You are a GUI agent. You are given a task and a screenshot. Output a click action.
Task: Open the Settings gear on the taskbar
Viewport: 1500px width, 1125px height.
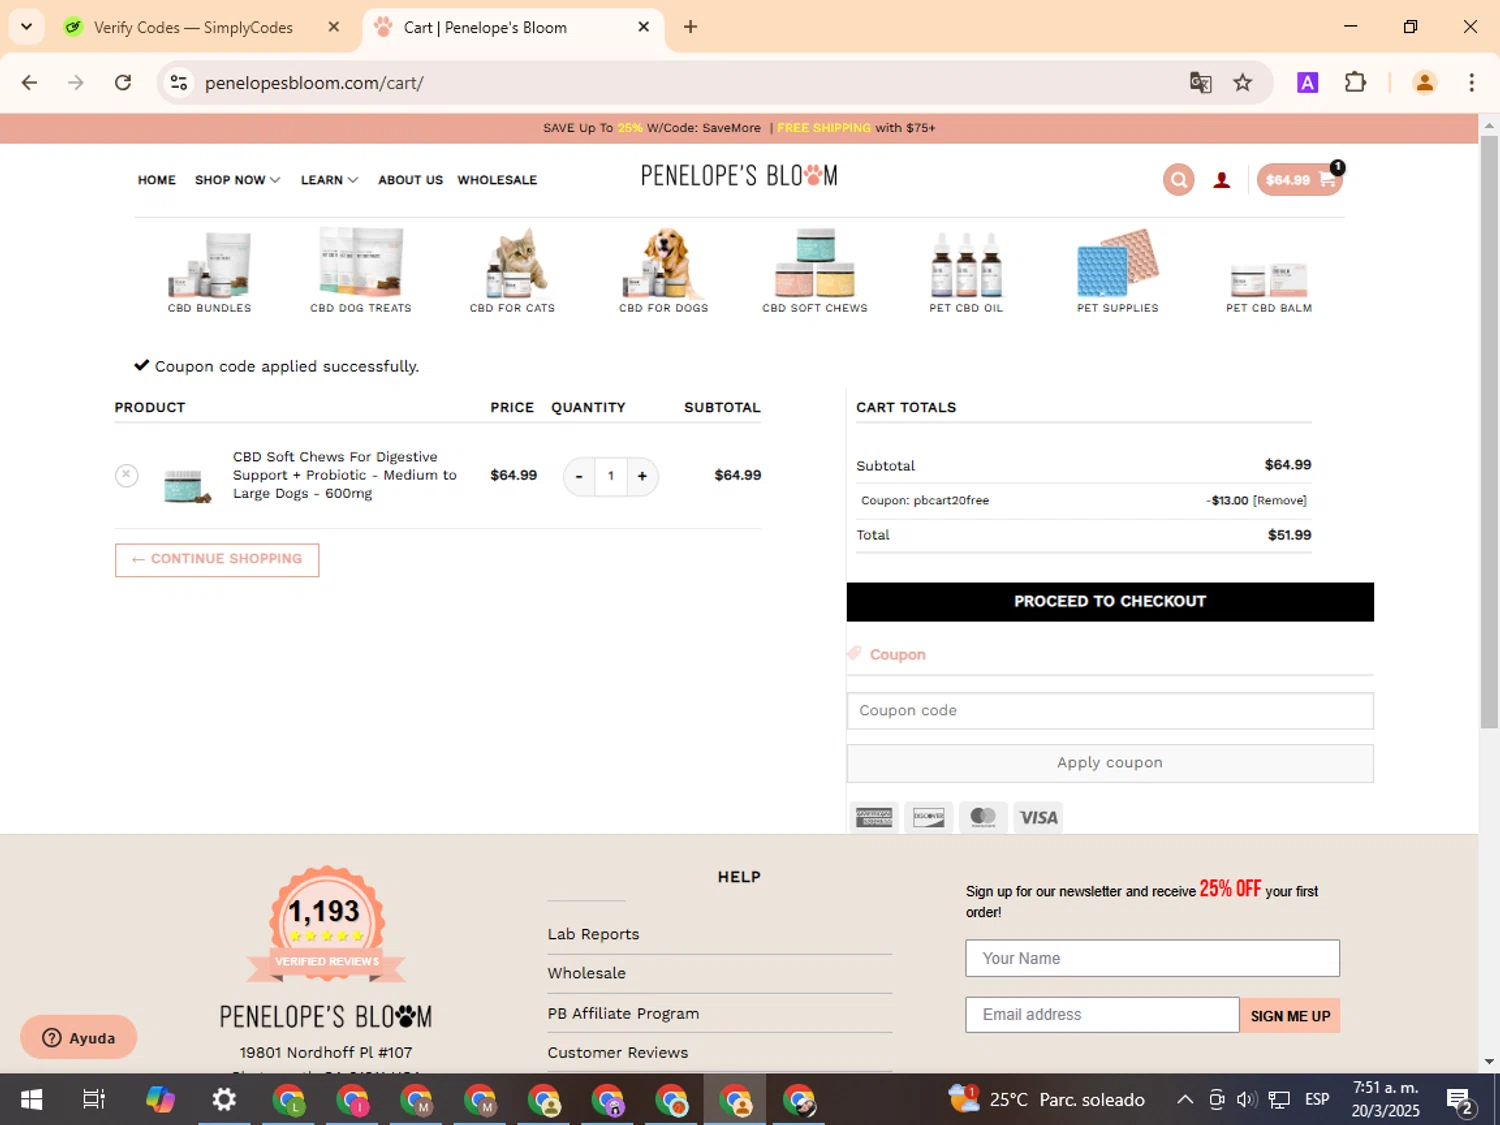tap(224, 1100)
